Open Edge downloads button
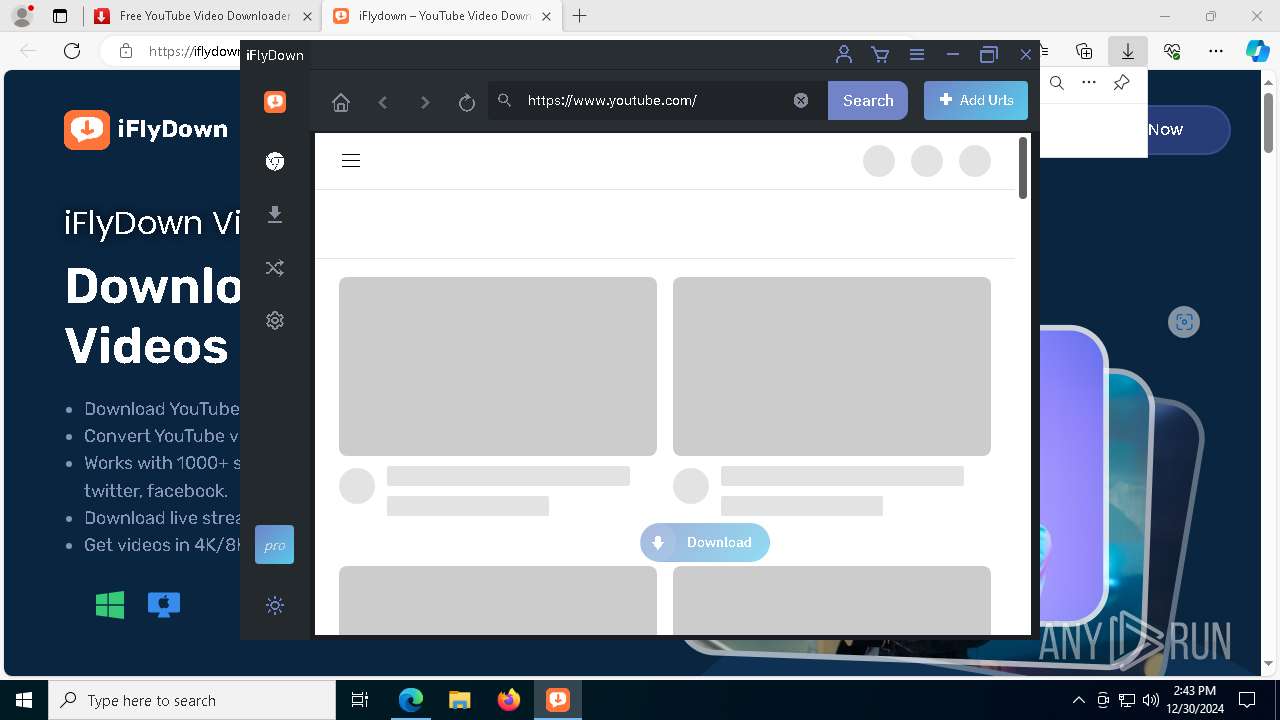This screenshot has height=720, width=1280. pyautogui.click(x=1128, y=51)
